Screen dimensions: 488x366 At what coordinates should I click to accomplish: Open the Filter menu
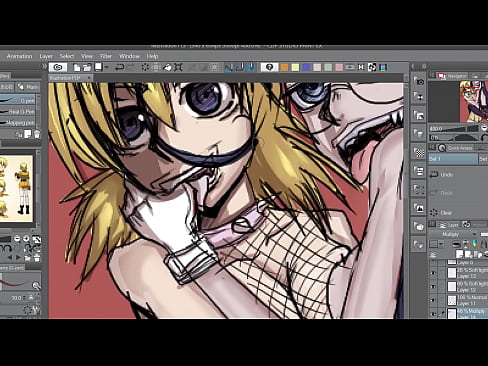coord(106,56)
